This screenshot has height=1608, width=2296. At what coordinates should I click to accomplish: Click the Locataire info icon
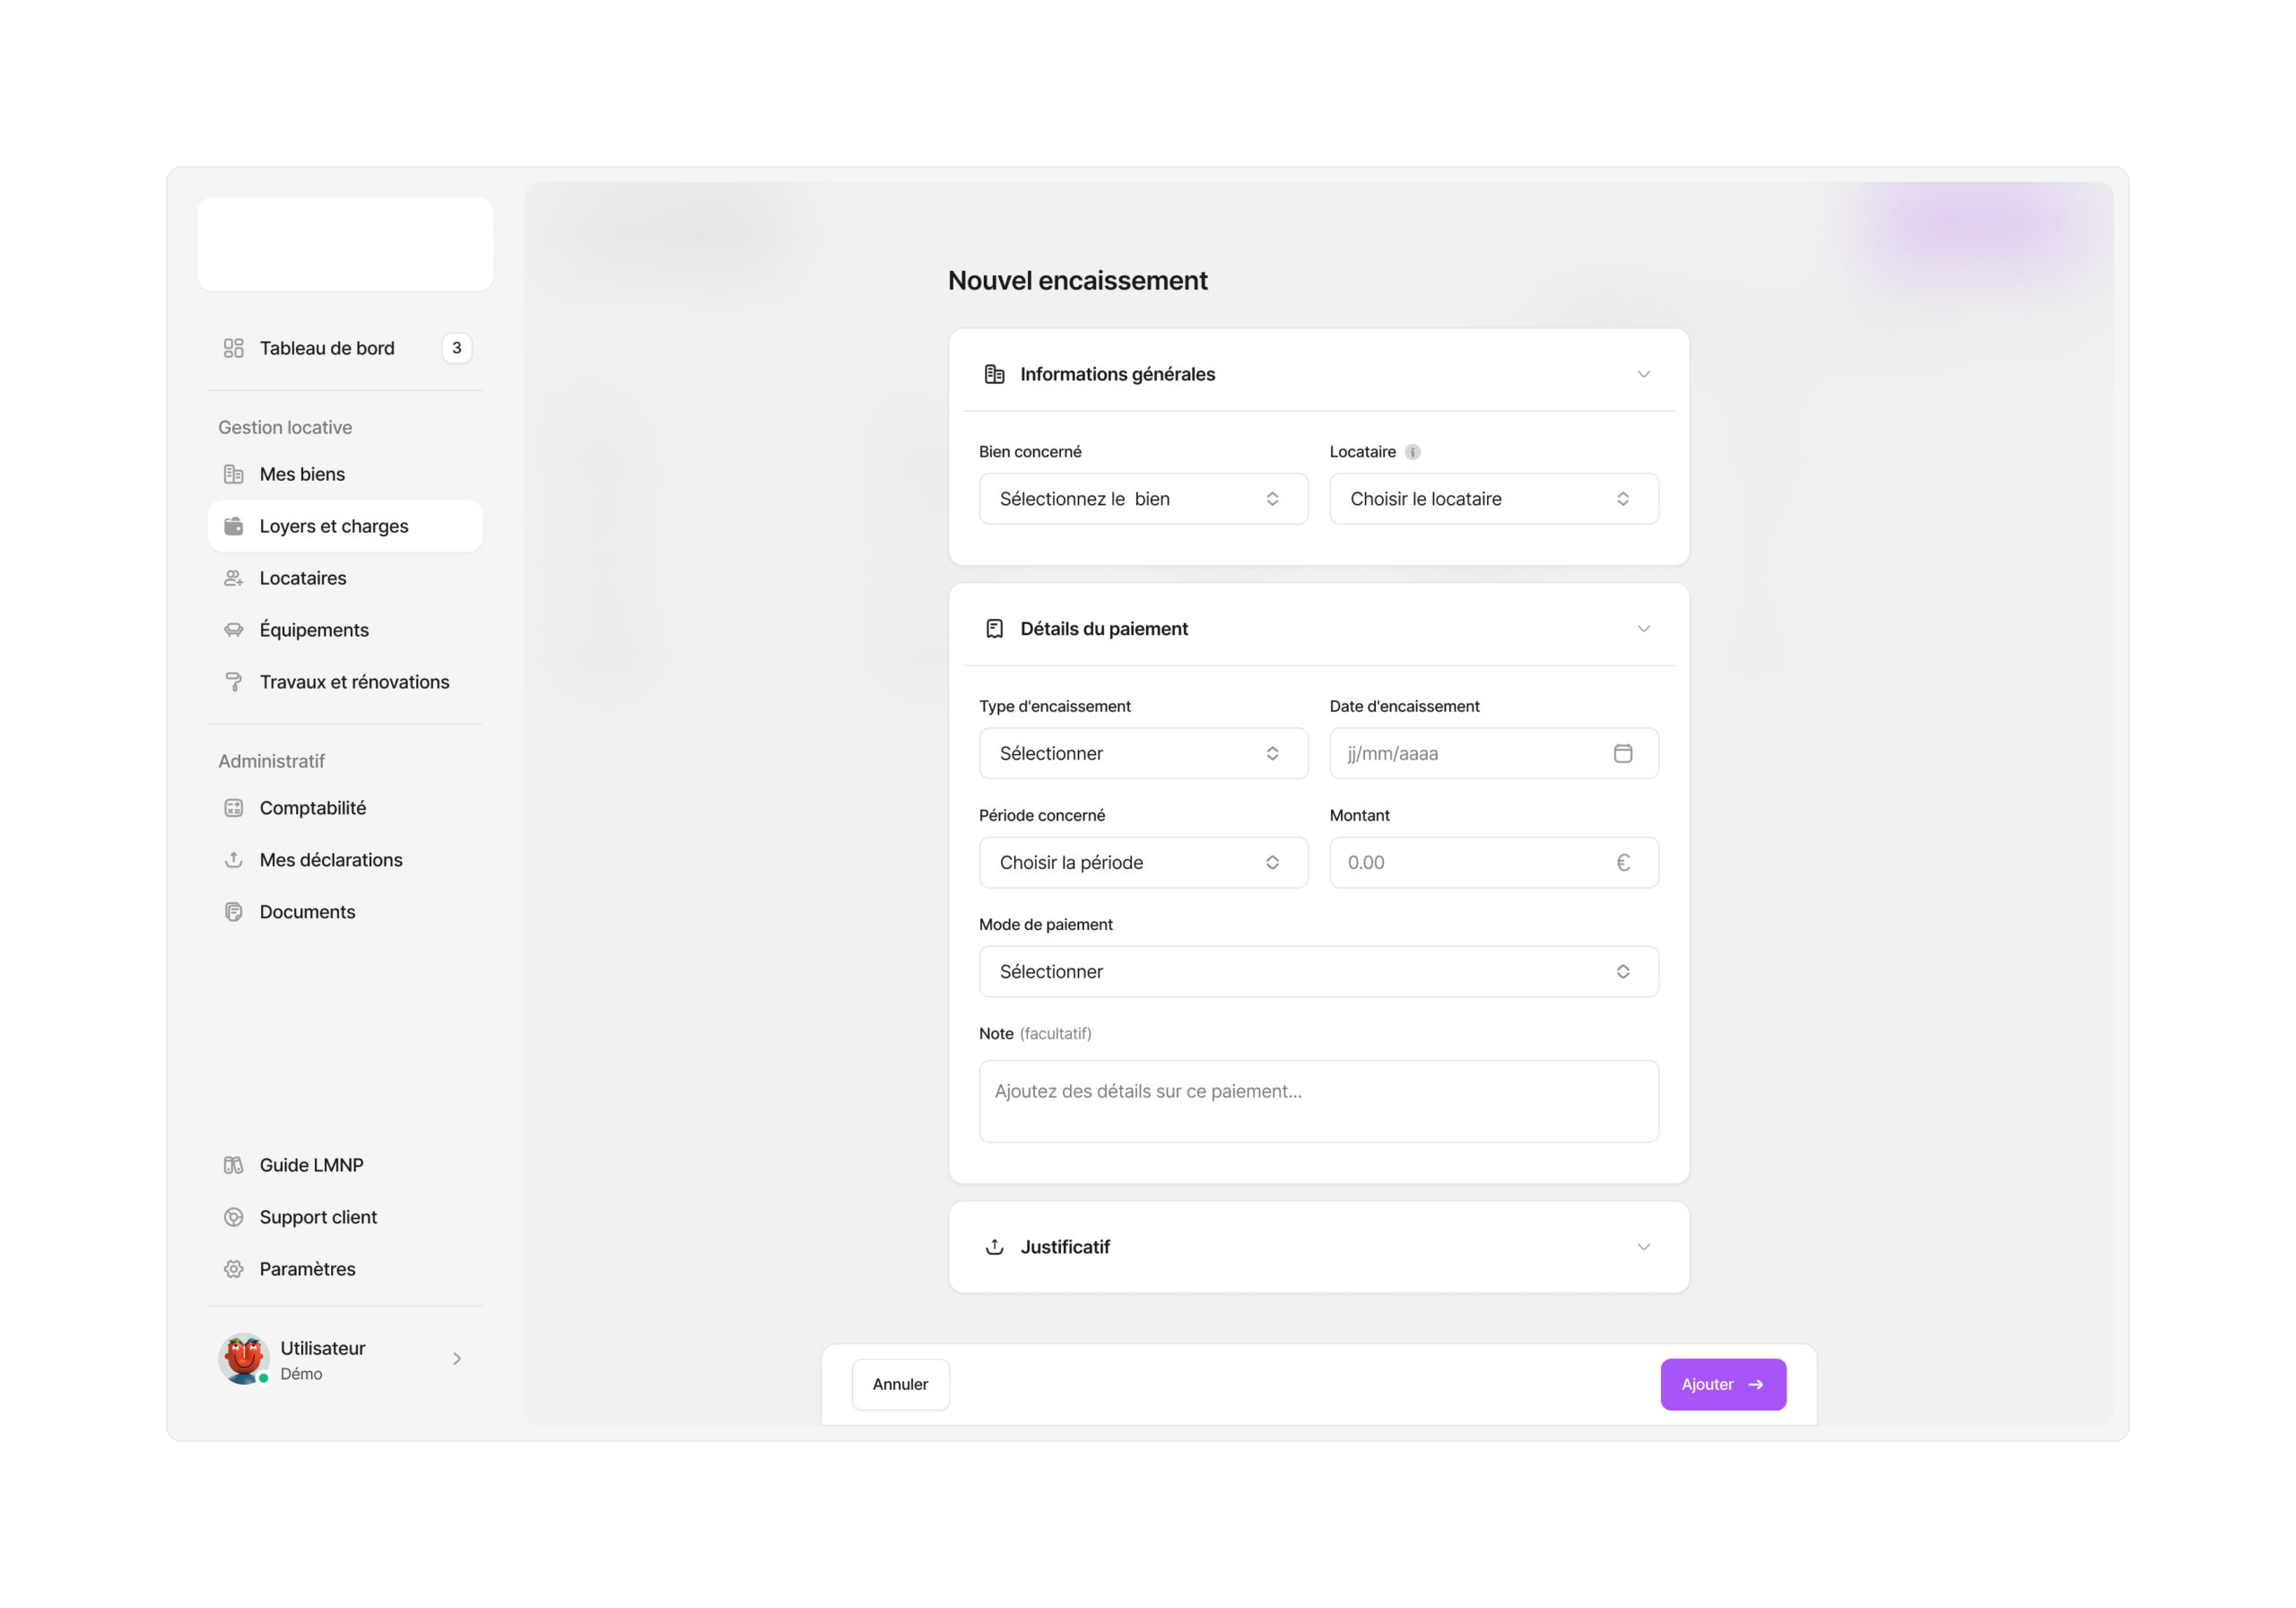click(x=1412, y=452)
